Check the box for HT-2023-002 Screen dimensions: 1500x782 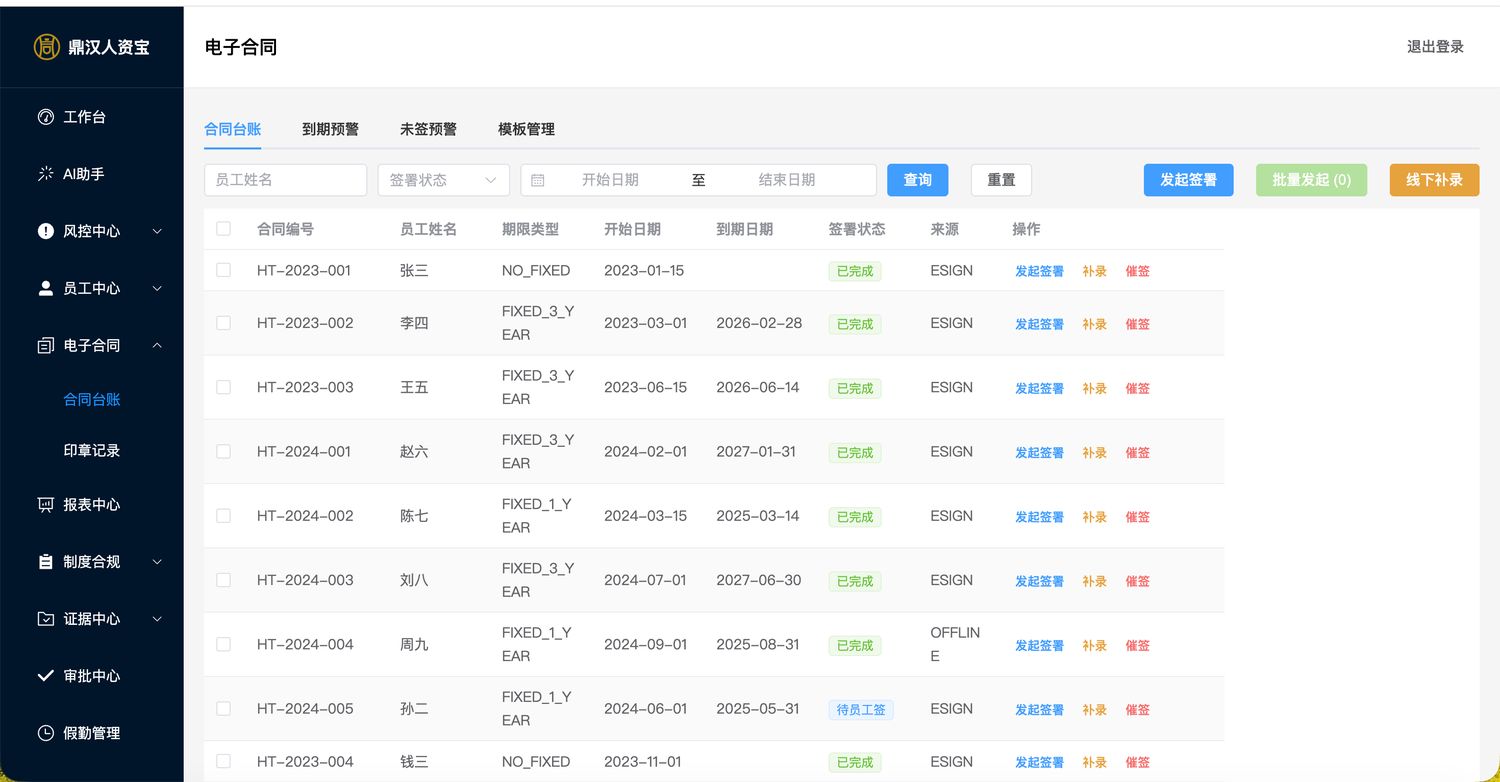pos(223,323)
